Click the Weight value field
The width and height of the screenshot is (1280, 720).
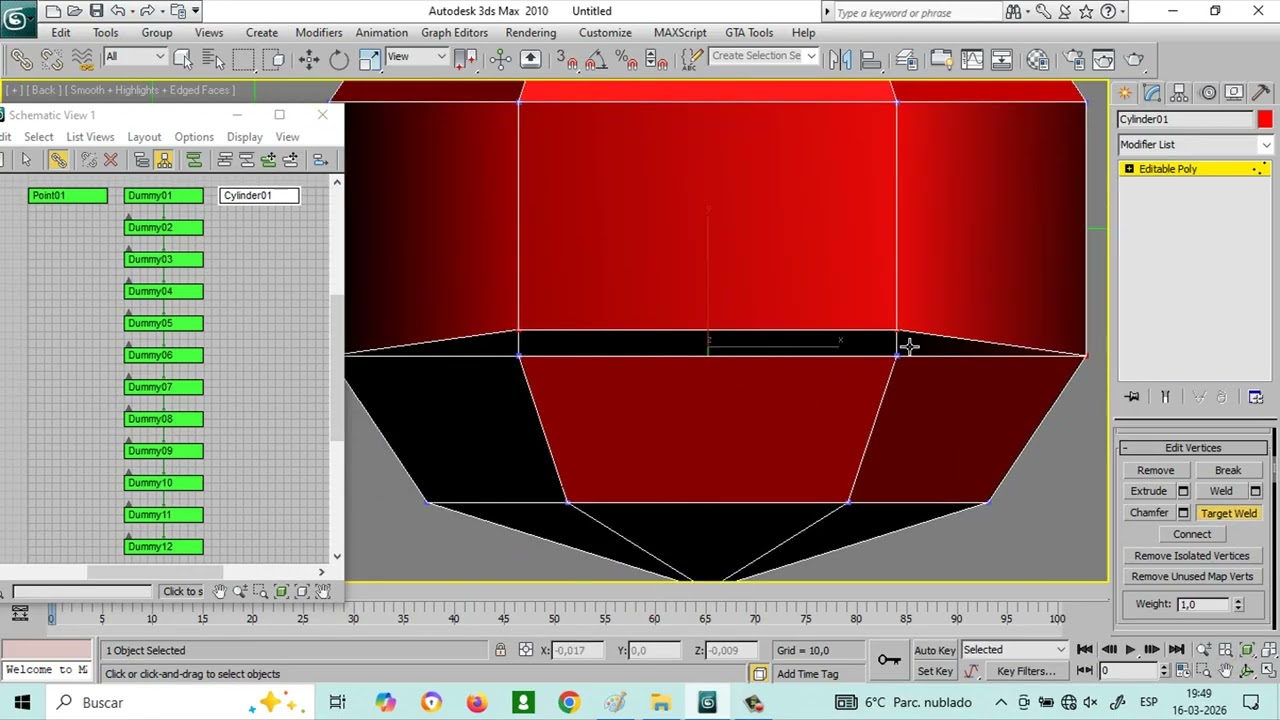click(1202, 604)
